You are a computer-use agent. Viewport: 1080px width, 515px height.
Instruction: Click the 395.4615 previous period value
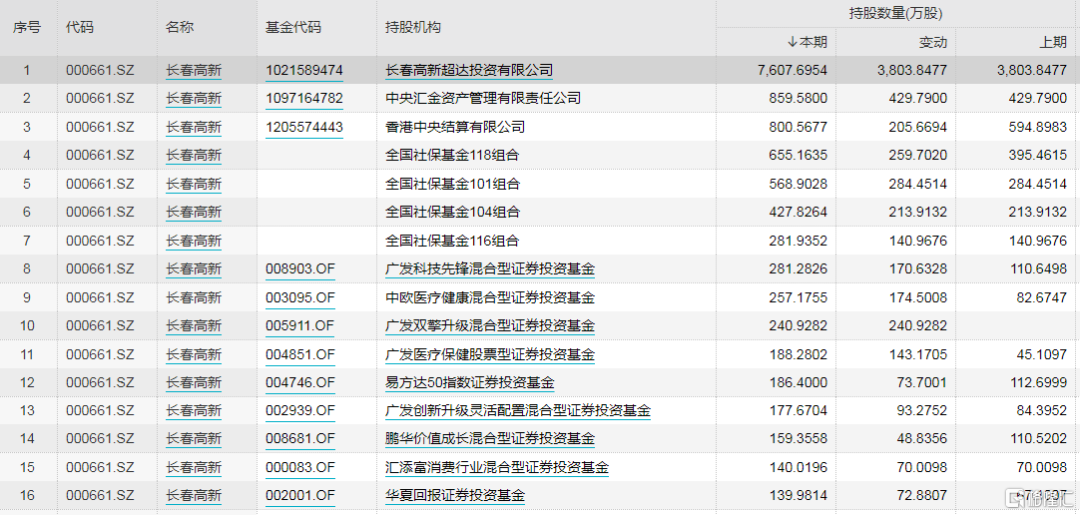1037,156
